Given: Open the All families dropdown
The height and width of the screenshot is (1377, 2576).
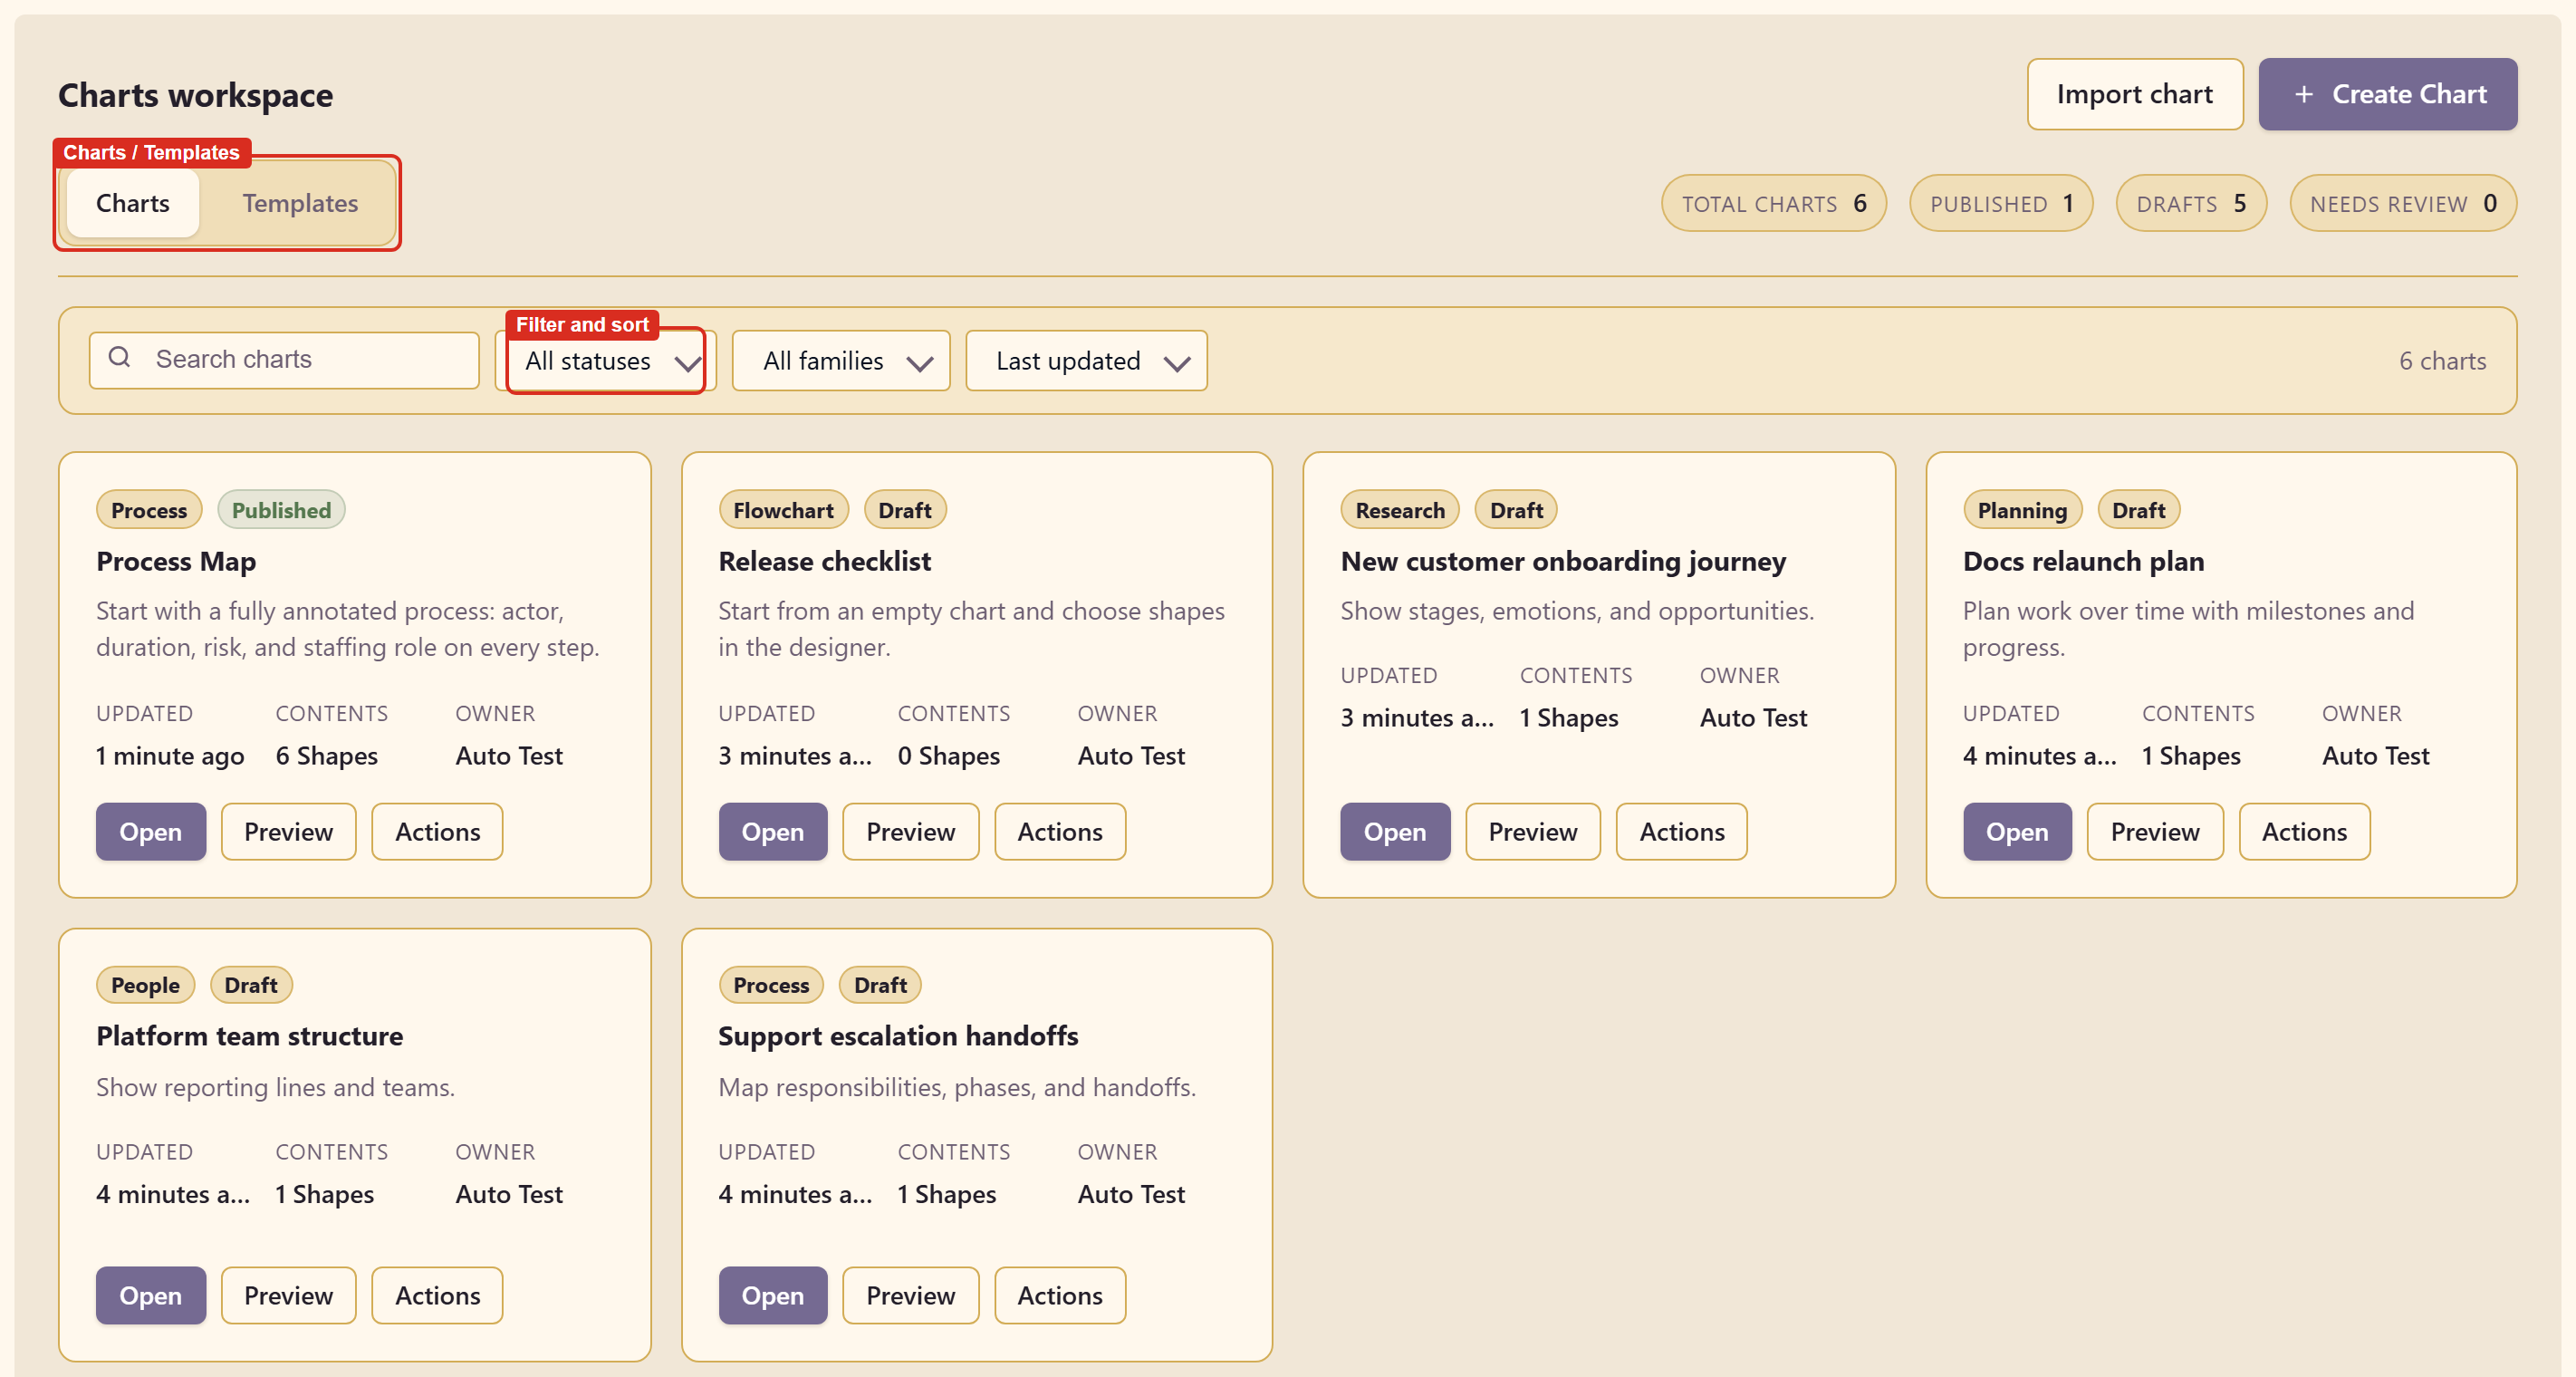Looking at the screenshot, I should 841,361.
